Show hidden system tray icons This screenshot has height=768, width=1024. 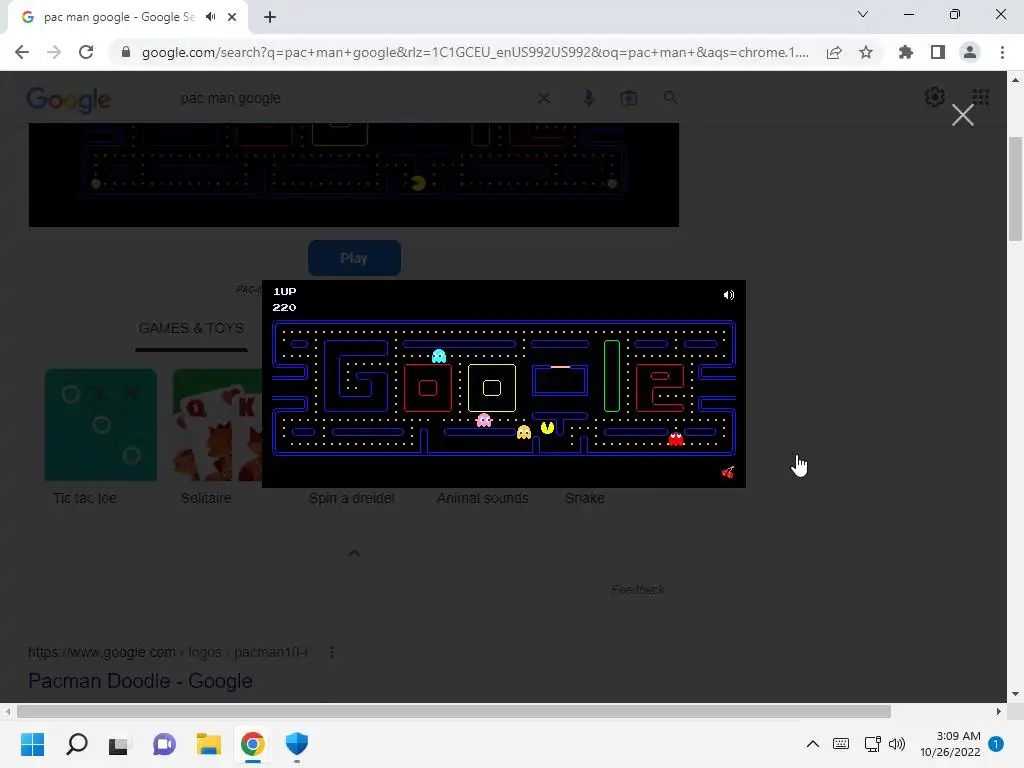[812, 744]
